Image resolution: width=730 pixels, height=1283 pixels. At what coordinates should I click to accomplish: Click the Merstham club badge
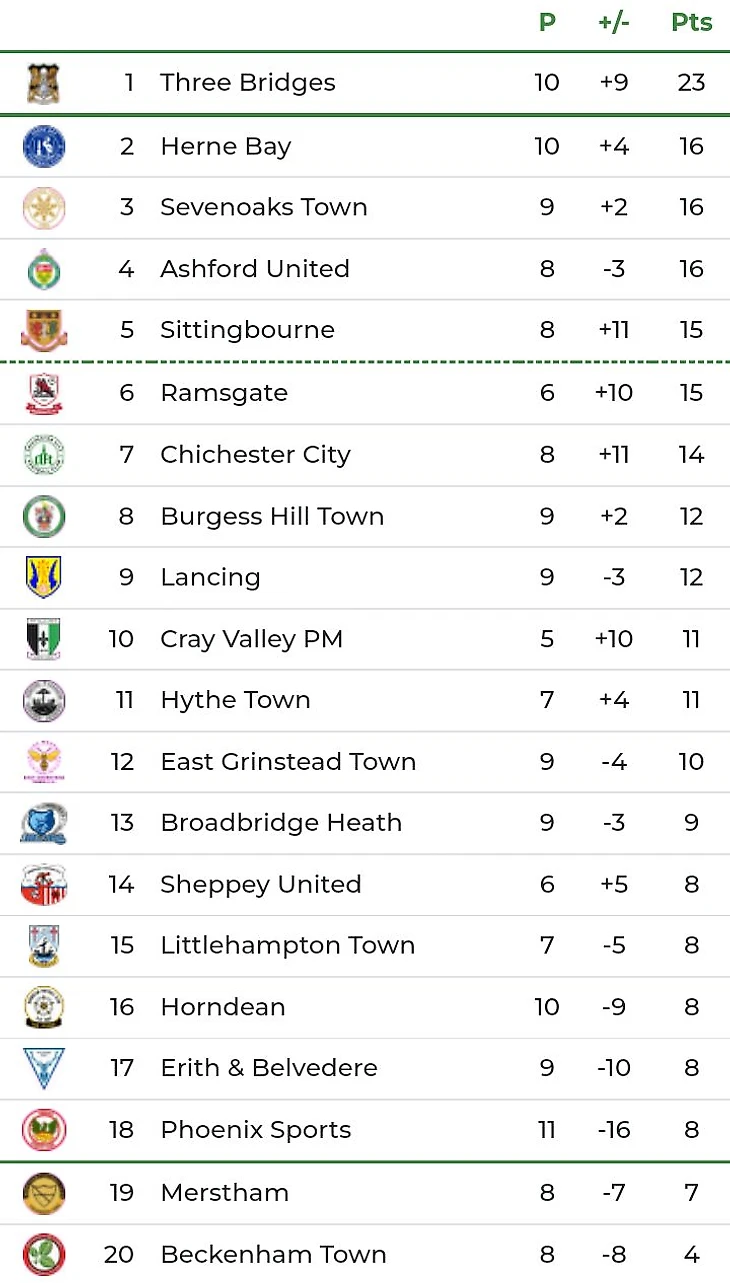pyautogui.click(x=43, y=1192)
